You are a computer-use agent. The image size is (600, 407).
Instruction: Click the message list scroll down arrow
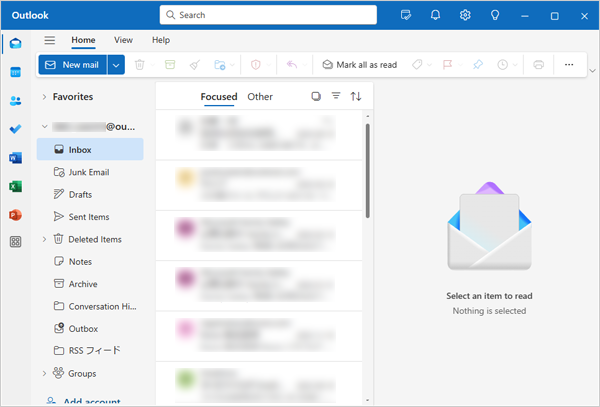[x=368, y=400]
